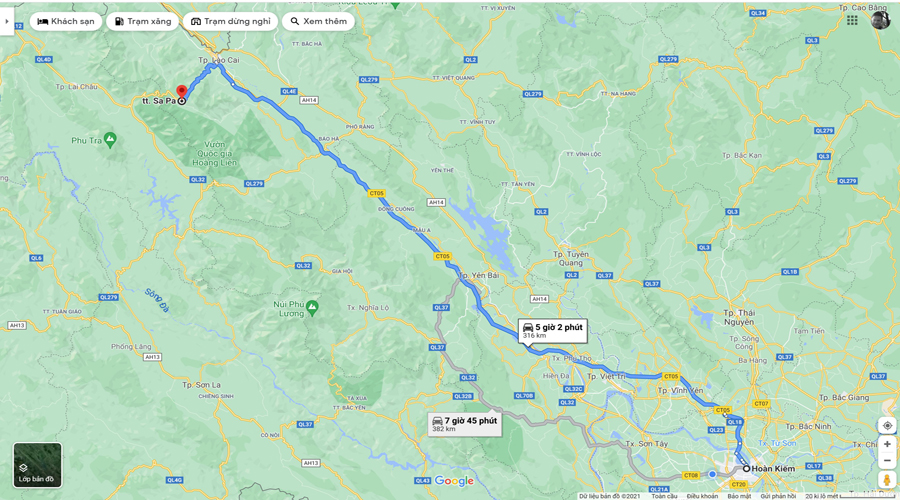Show Trạm dừng nghỉ rest stops
This screenshot has width=900, height=500.
231,21
